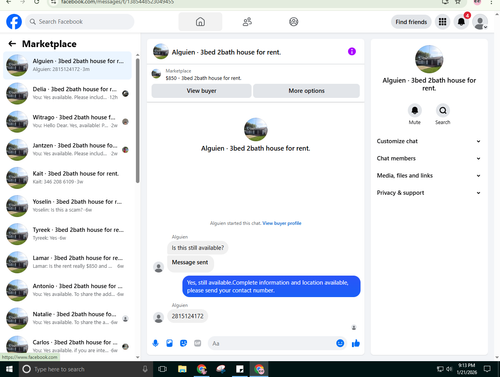Open the Lamar conversation
Viewport: 500px width, 377px height.
[67, 262]
